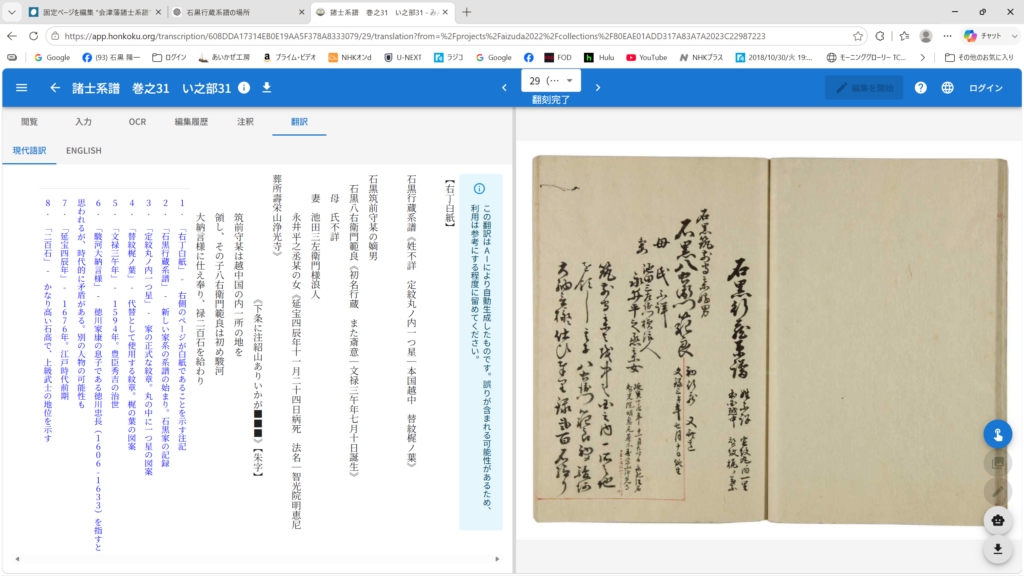This screenshot has width=1024, height=576.
Task: Go back with the app header arrow
Action: [55, 88]
